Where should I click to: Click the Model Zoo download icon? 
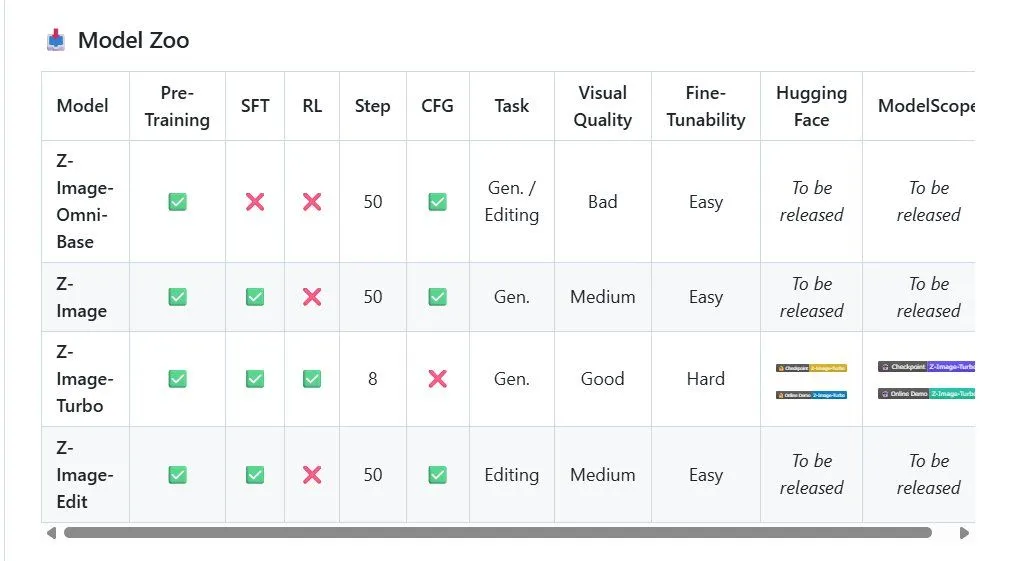click(56, 40)
